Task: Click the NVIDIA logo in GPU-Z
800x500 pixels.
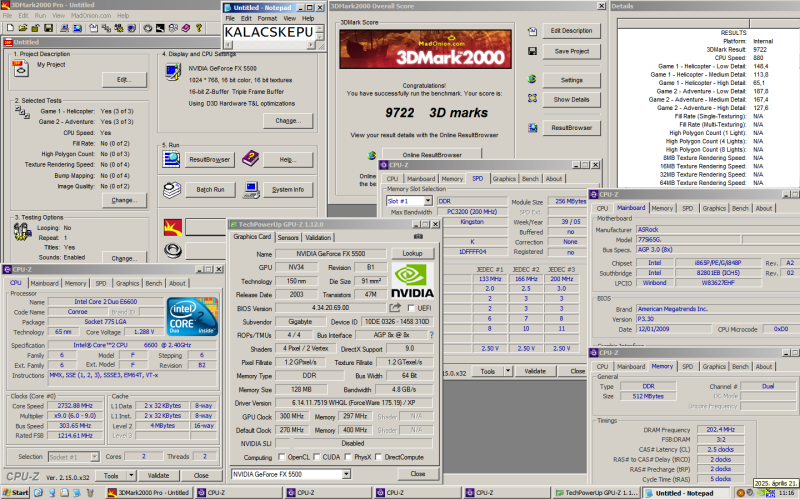Action: point(412,280)
